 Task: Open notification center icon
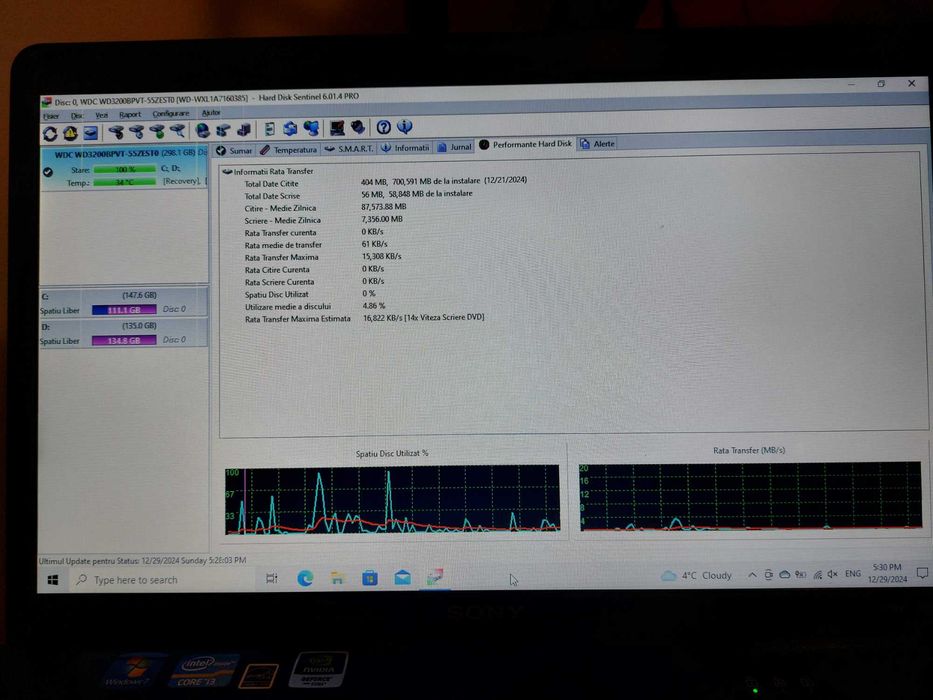pos(922,573)
